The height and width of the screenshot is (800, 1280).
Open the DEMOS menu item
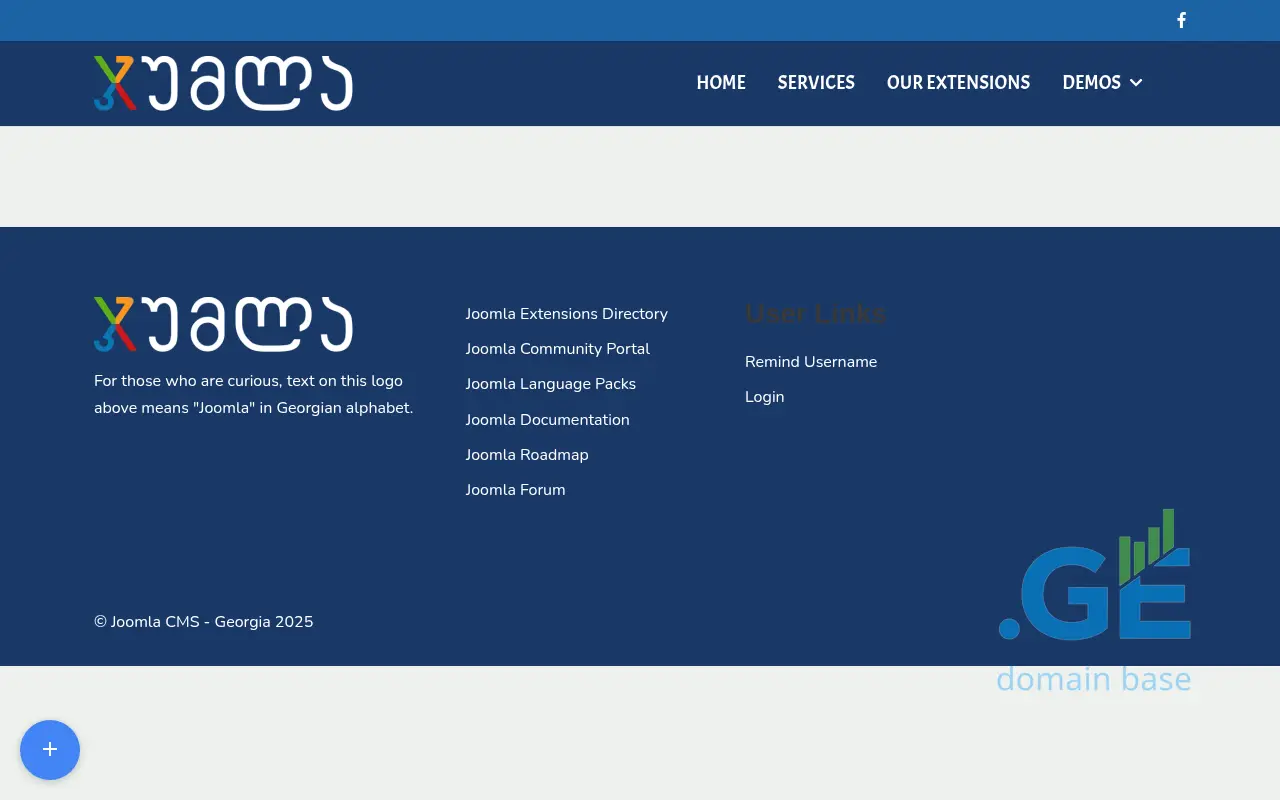(x=1091, y=83)
